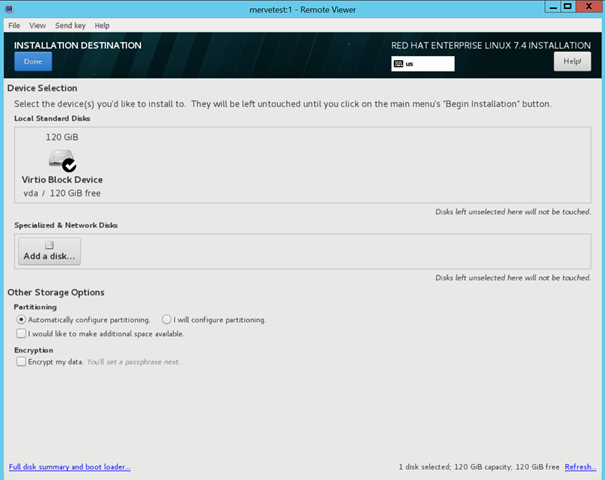Click the You'll set a passphrase next hint

[134, 362]
